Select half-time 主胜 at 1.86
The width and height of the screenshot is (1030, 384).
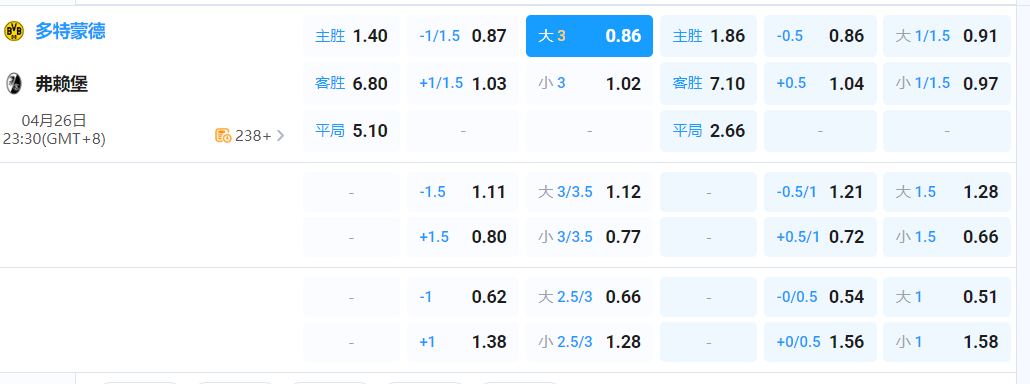coord(709,36)
